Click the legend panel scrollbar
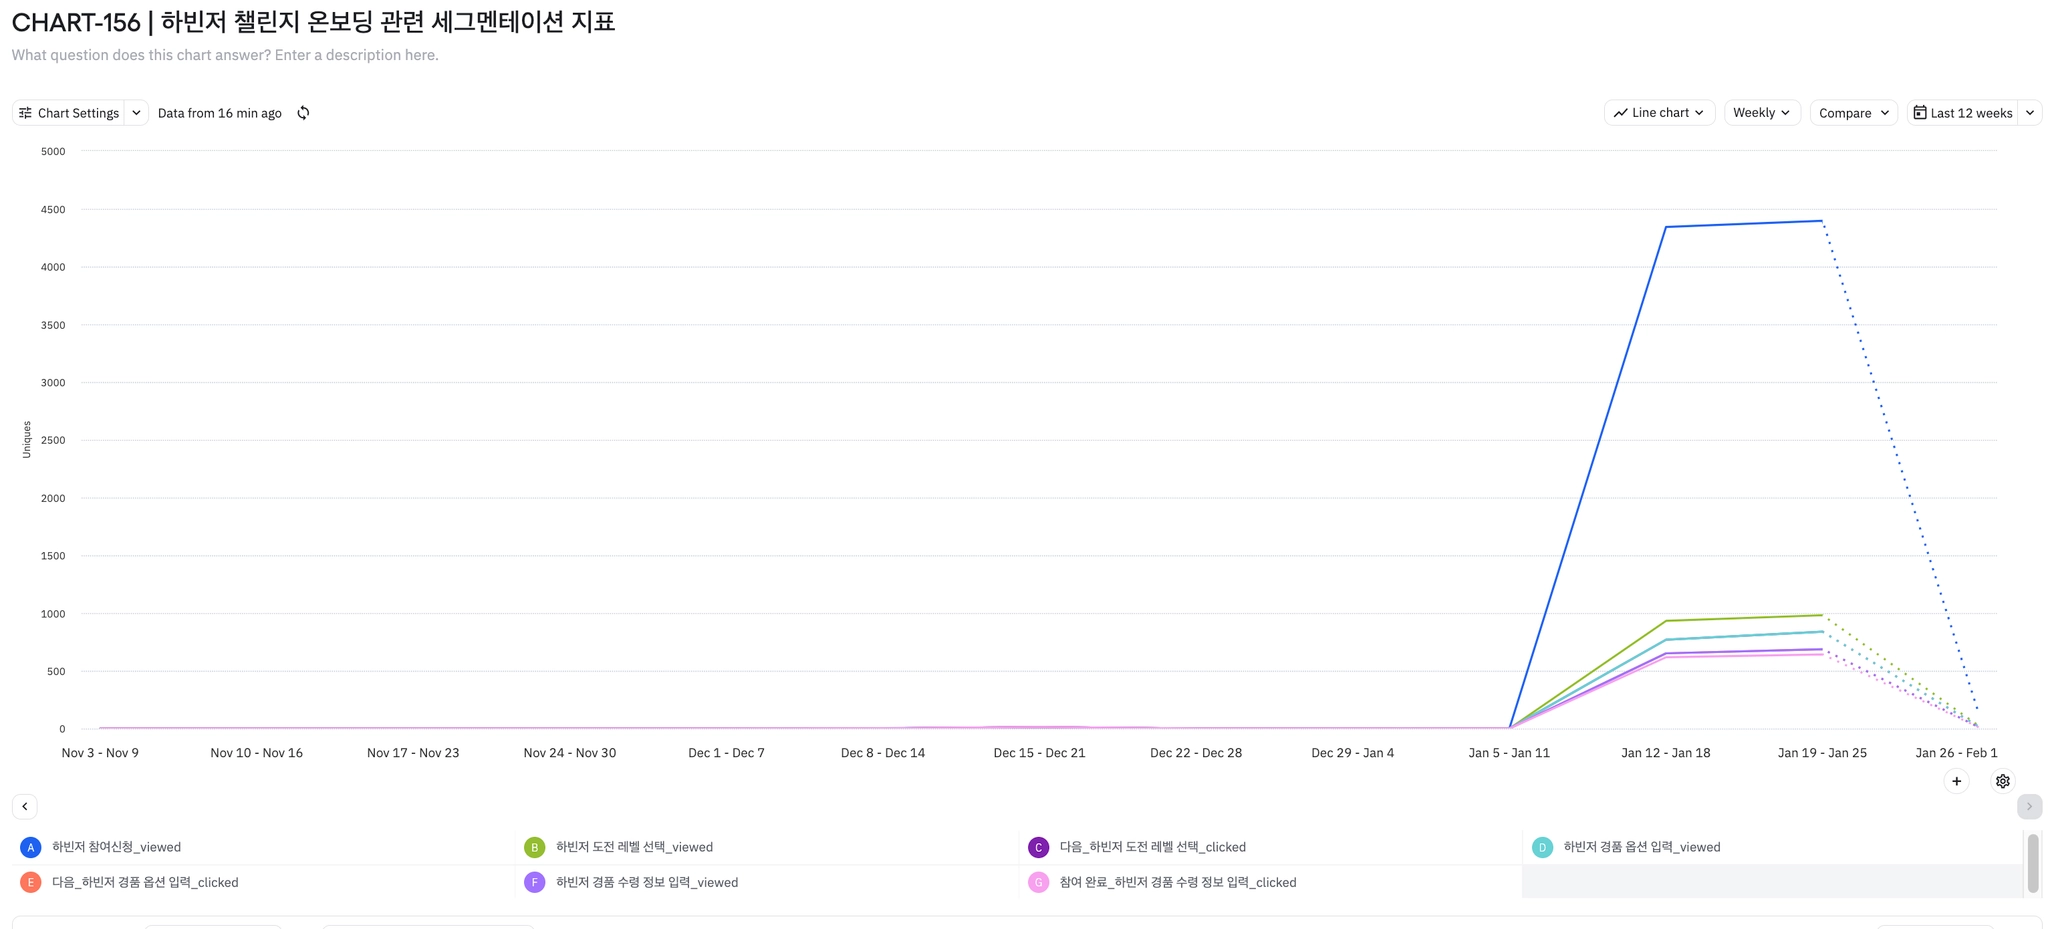 point(2033,863)
